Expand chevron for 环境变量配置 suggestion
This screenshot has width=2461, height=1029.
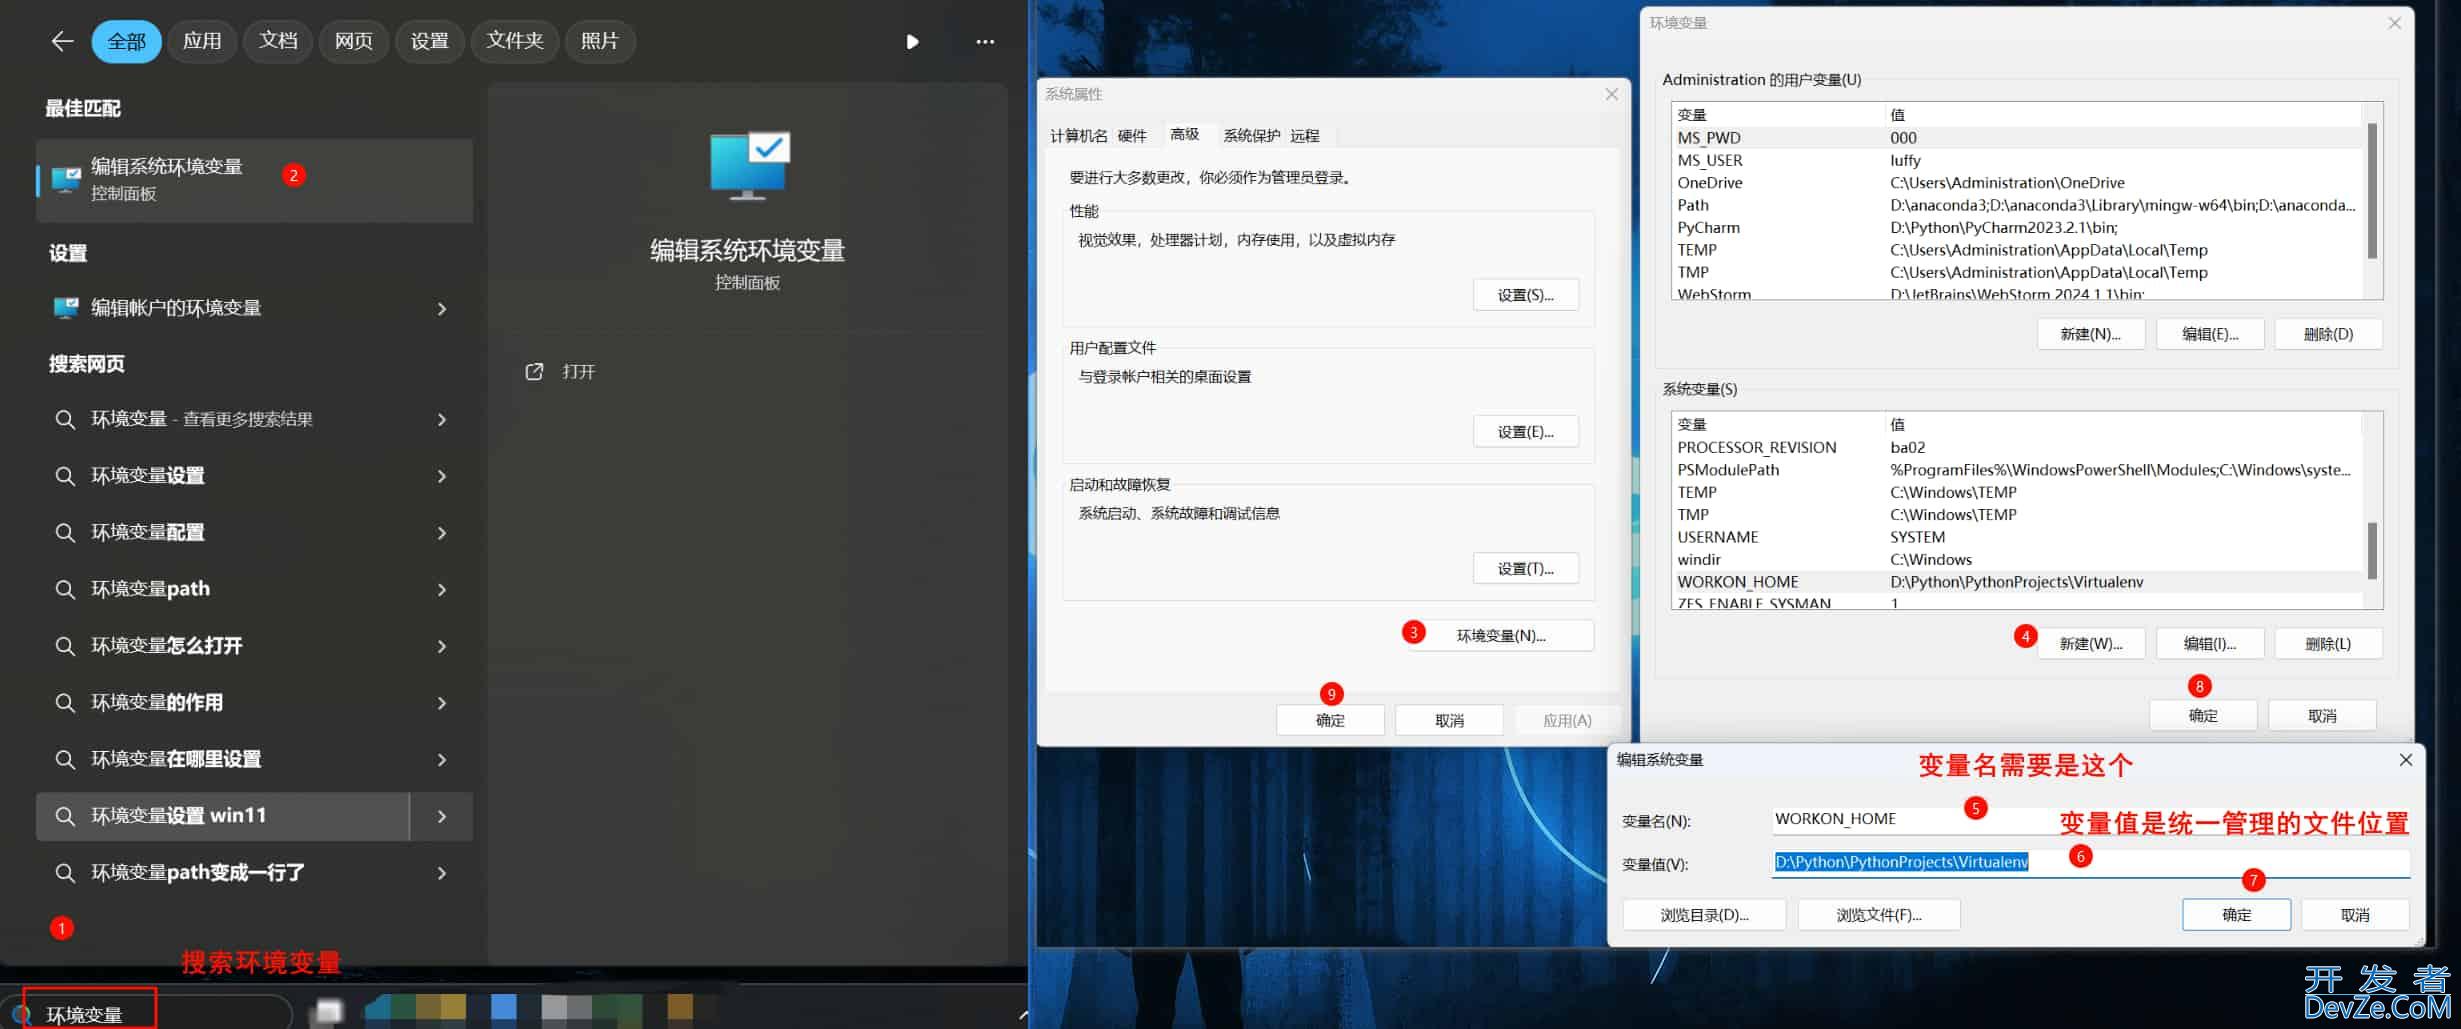442,533
